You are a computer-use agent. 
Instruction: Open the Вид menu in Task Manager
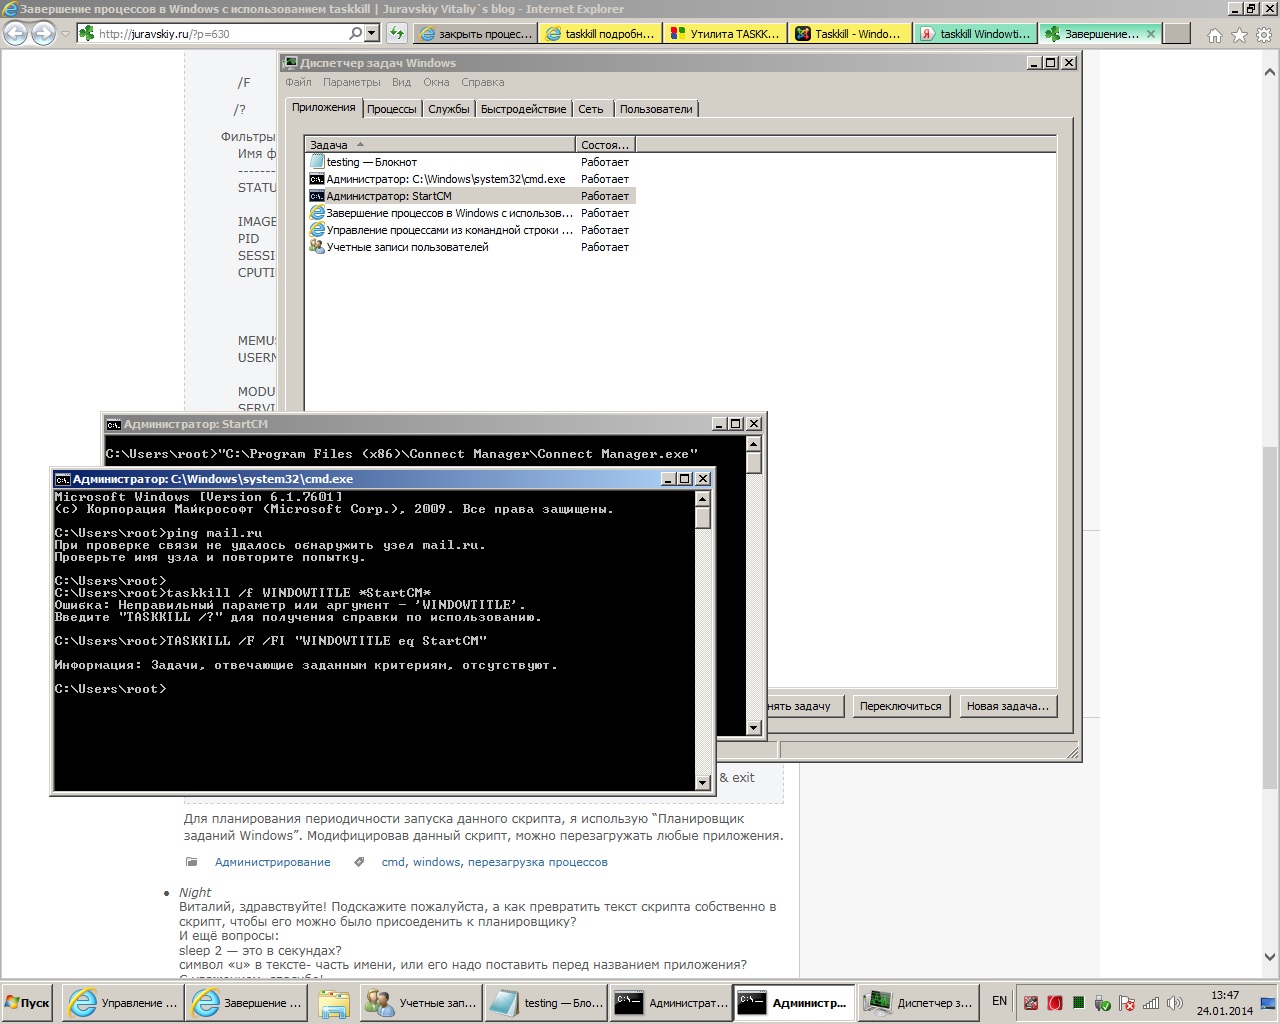[x=401, y=82]
